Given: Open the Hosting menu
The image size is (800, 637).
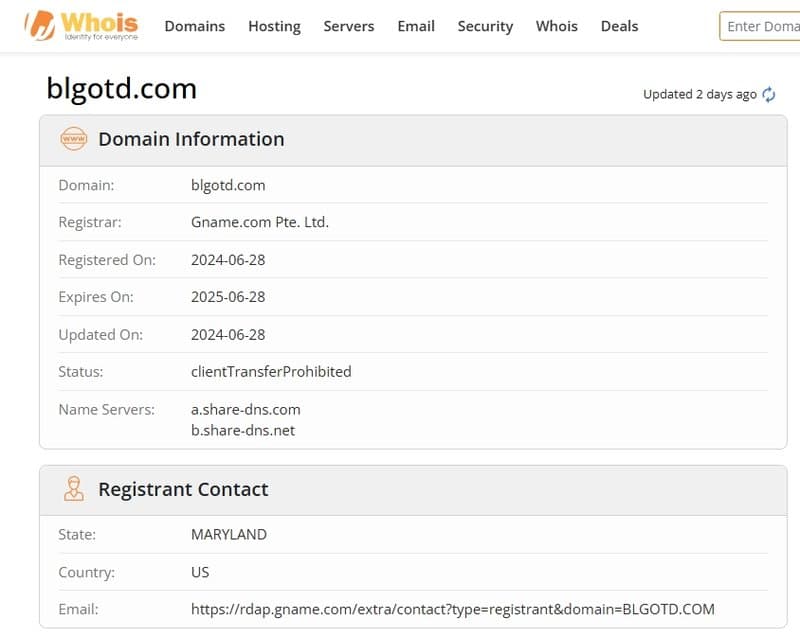Looking at the screenshot, I should coord(274,26).
